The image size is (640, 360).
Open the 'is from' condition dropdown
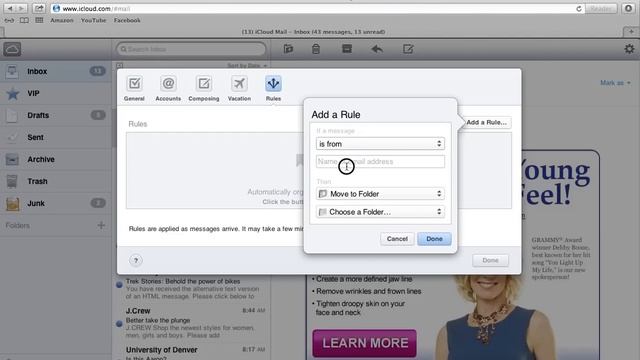coord(380,144)
